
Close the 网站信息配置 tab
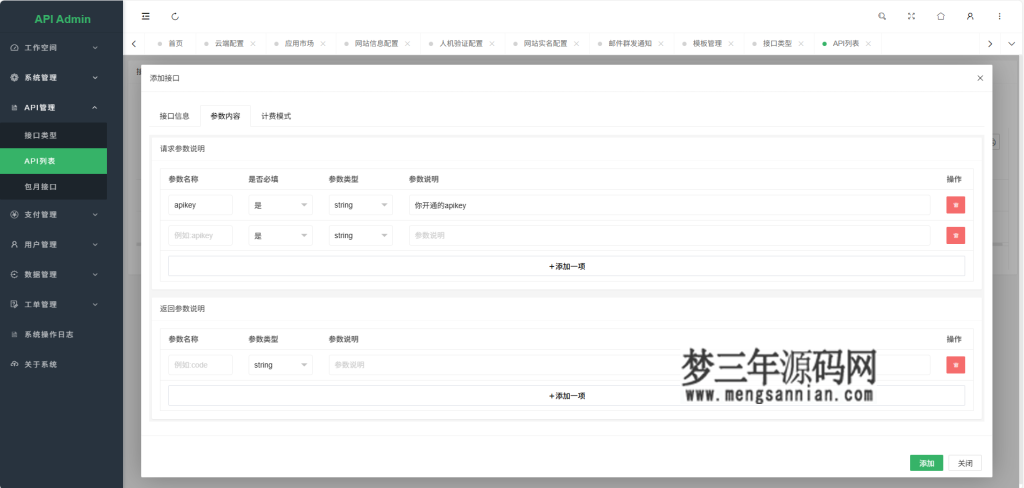(408, 44)
